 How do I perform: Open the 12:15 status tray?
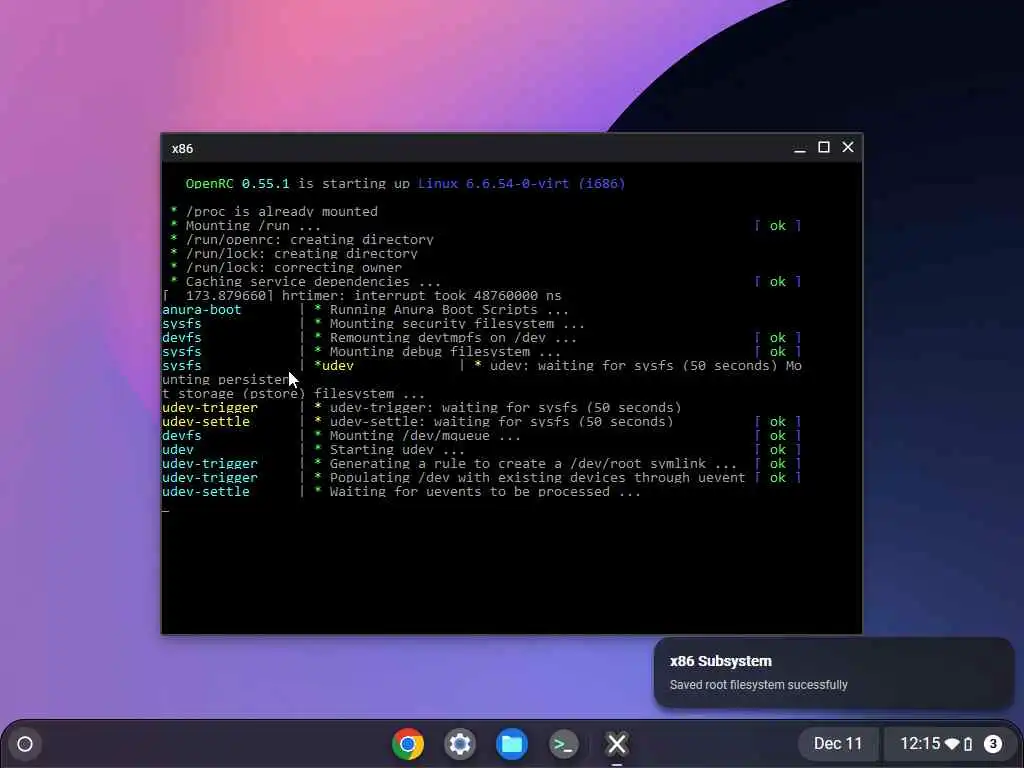click(949, 744)
